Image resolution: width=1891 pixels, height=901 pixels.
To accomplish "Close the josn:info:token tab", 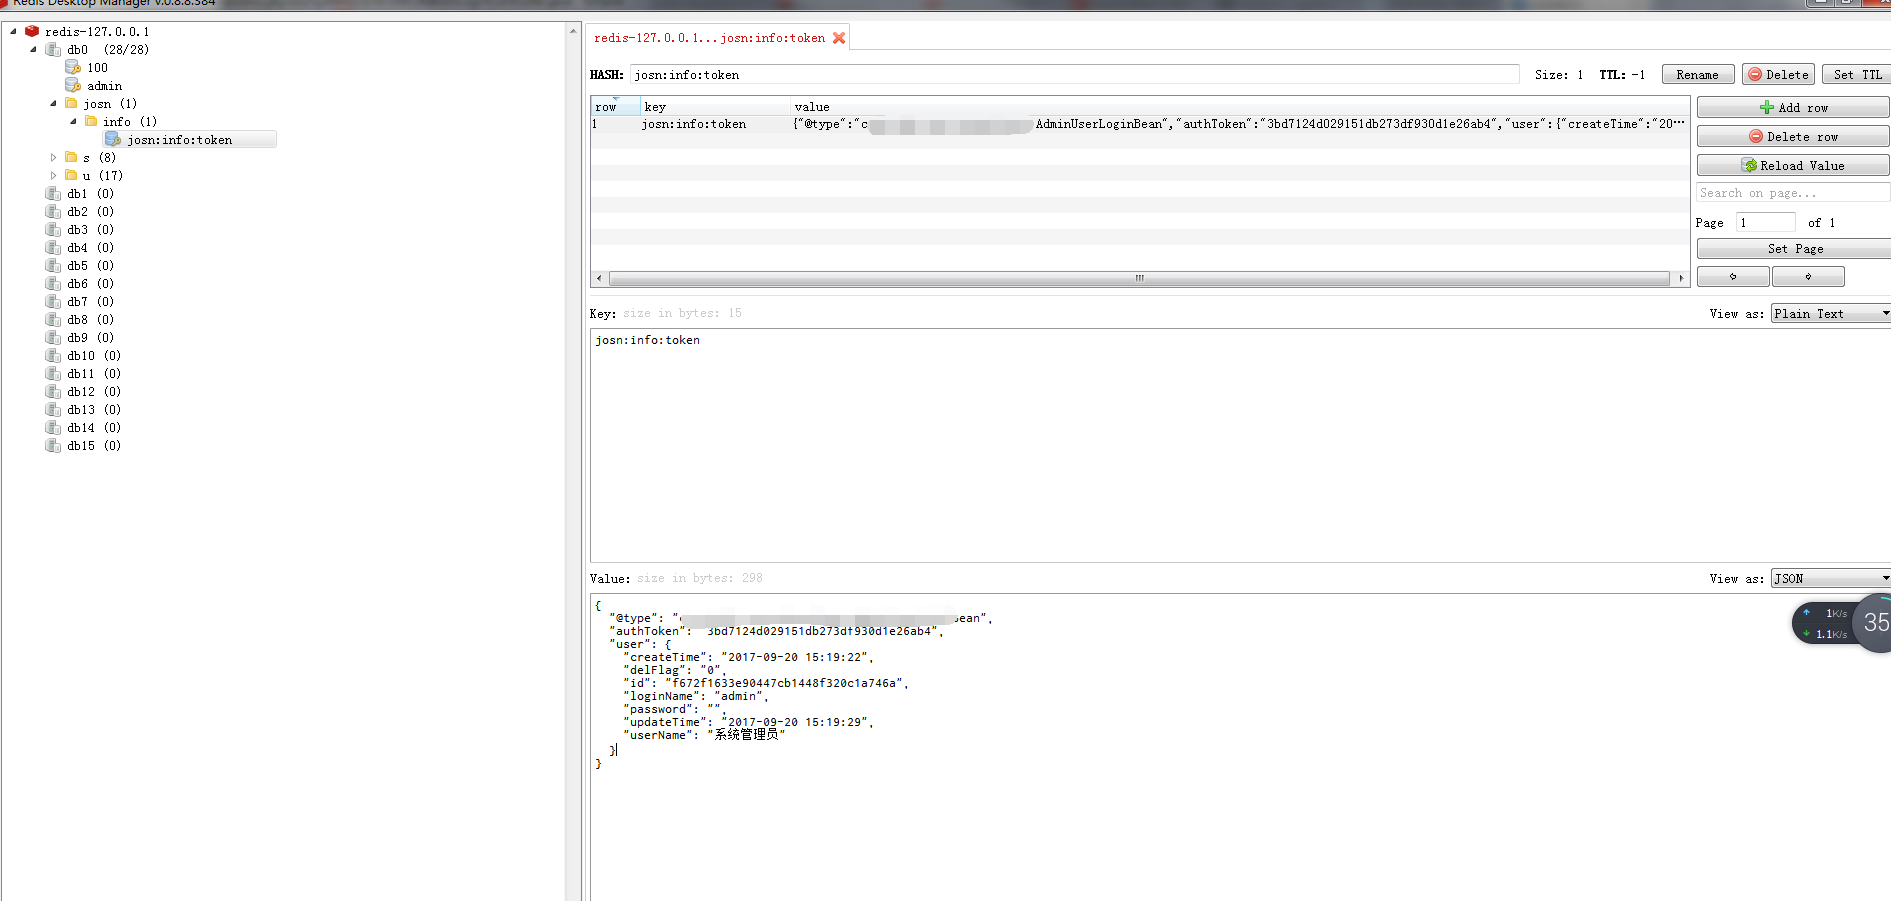I will coord(839,38).
